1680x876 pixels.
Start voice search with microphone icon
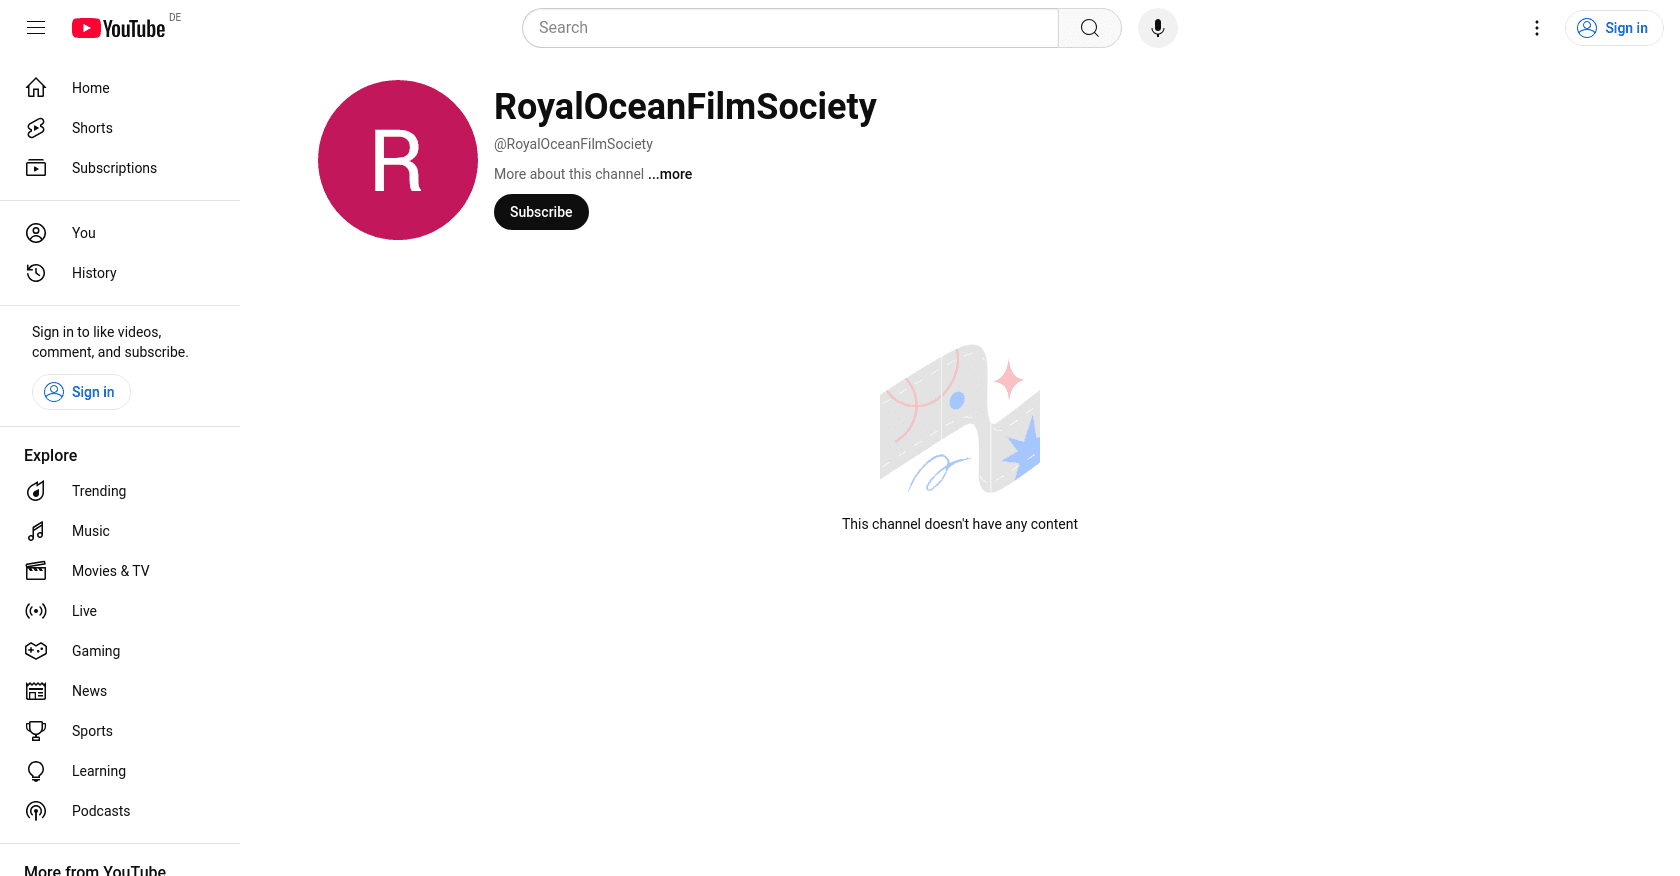click(1158, 28)
